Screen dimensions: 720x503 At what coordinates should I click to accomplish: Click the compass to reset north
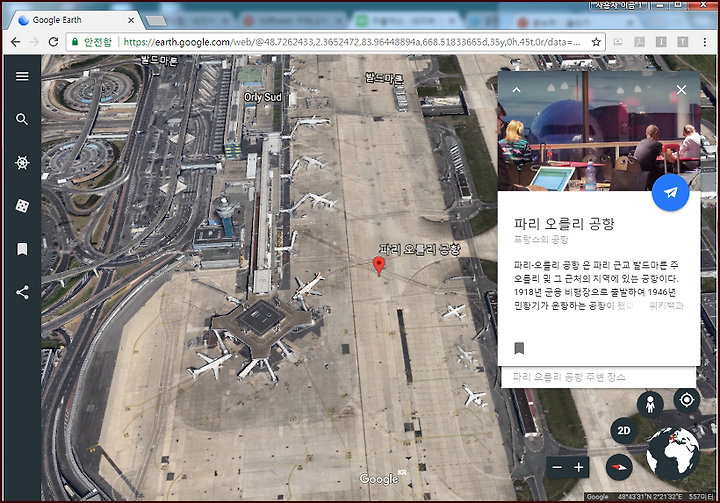point(619,468)
